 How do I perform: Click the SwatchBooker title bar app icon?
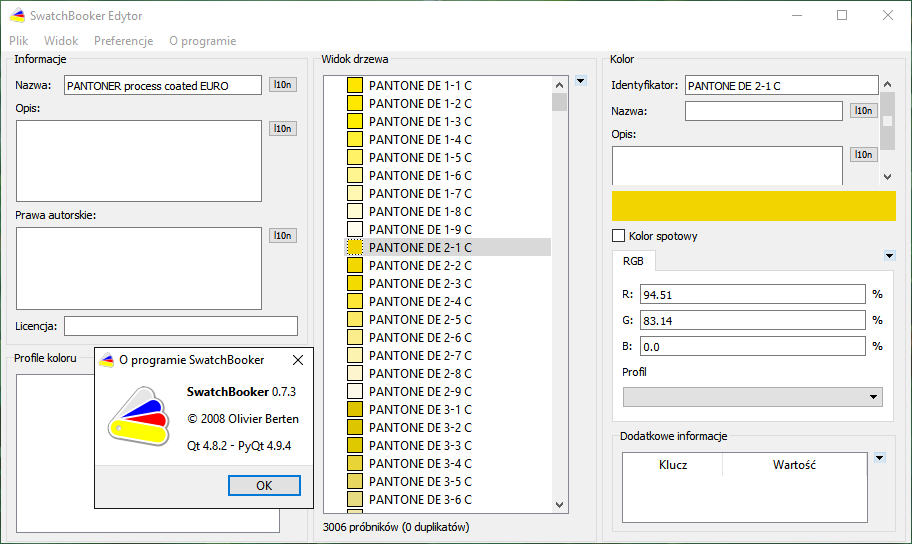click(x=17, y=16)
